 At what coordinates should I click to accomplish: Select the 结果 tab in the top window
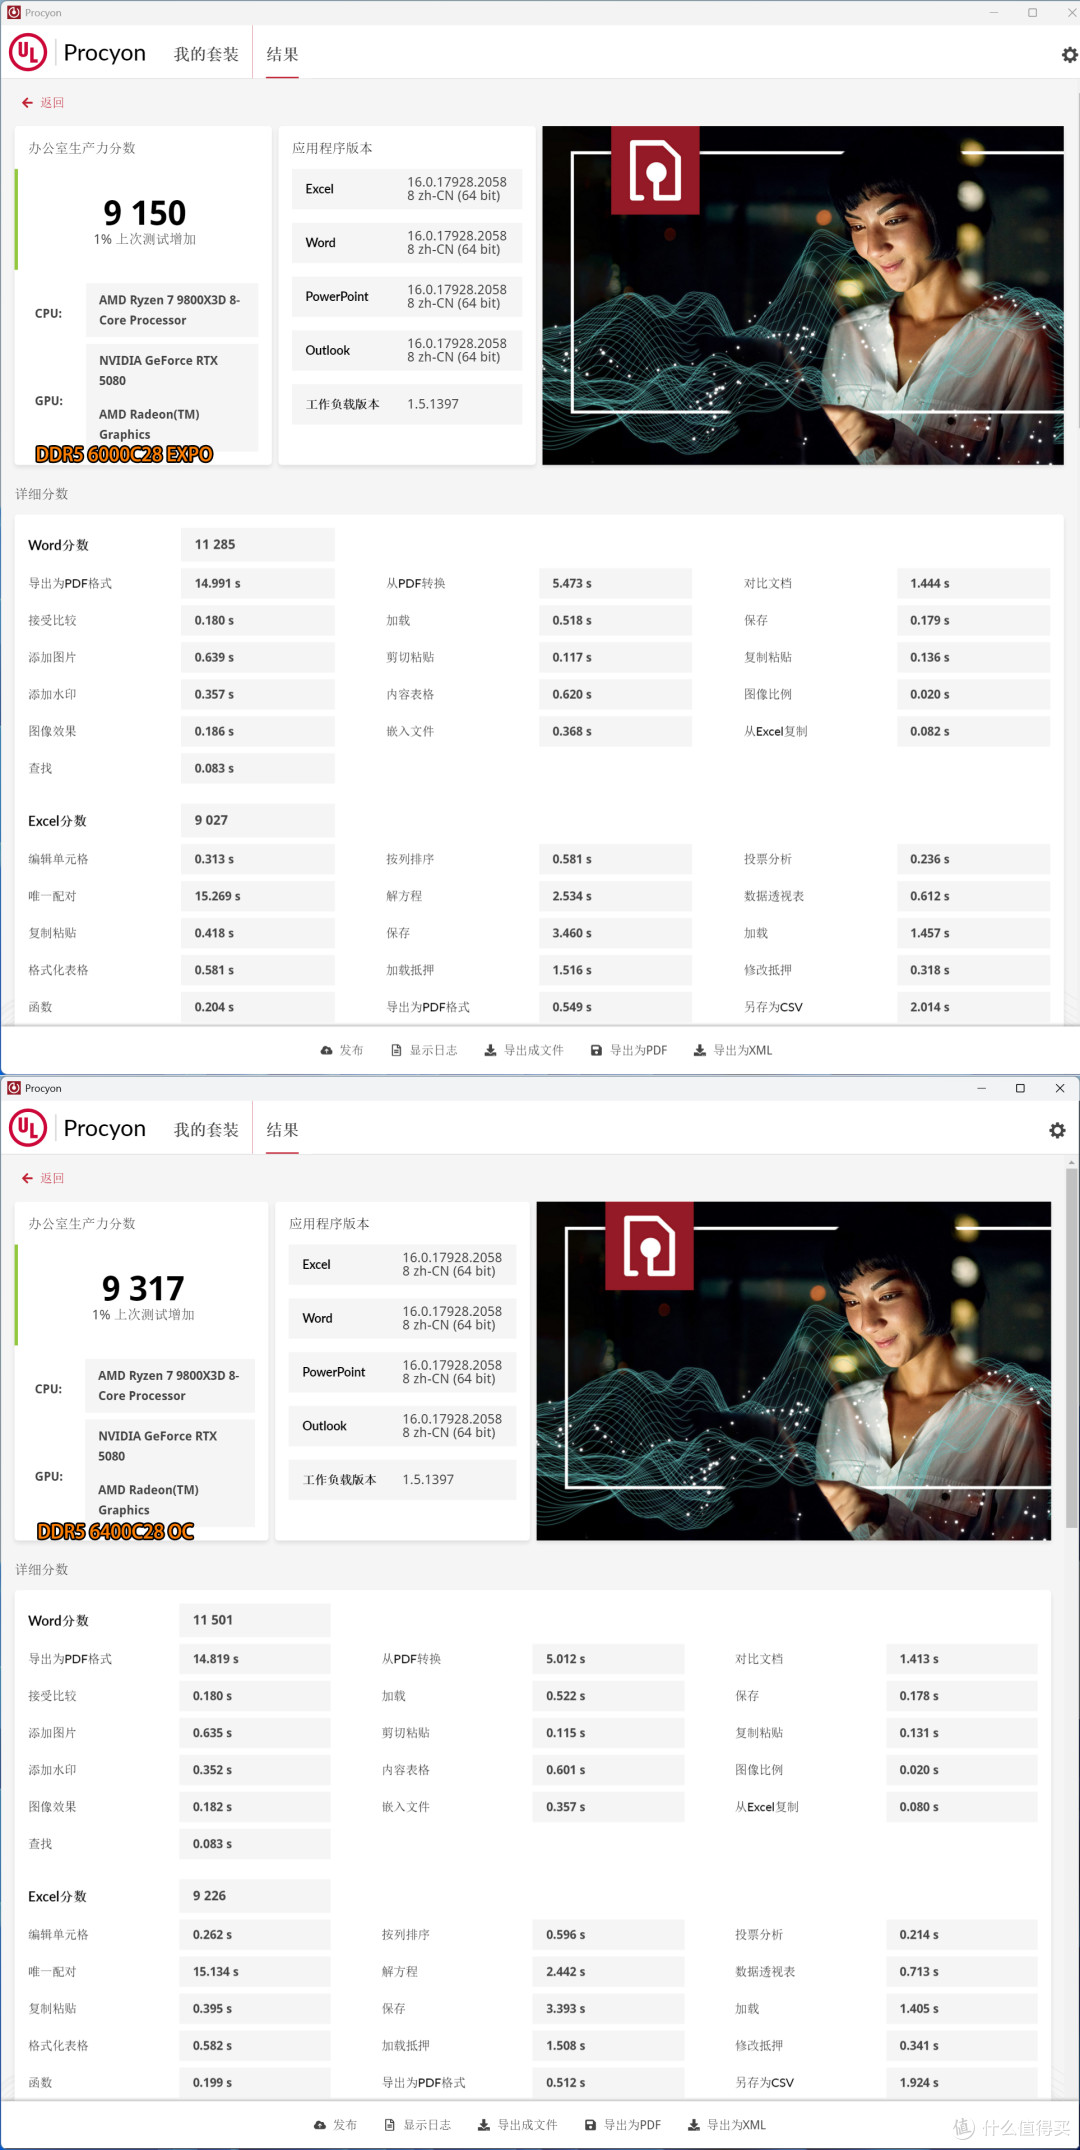click(x=282, y=54)
